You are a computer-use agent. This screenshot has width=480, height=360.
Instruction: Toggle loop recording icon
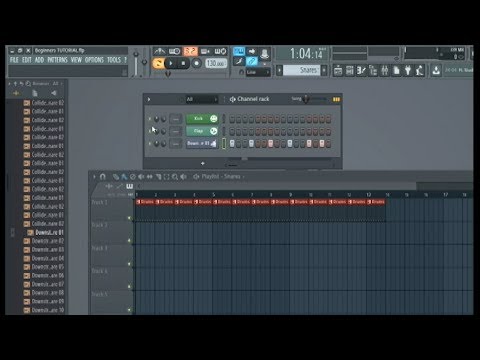[x=220, y=51]
